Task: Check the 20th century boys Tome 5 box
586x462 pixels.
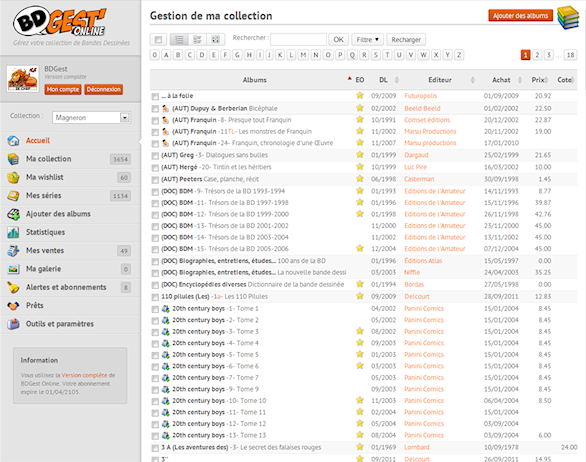Action: point(155,355)
